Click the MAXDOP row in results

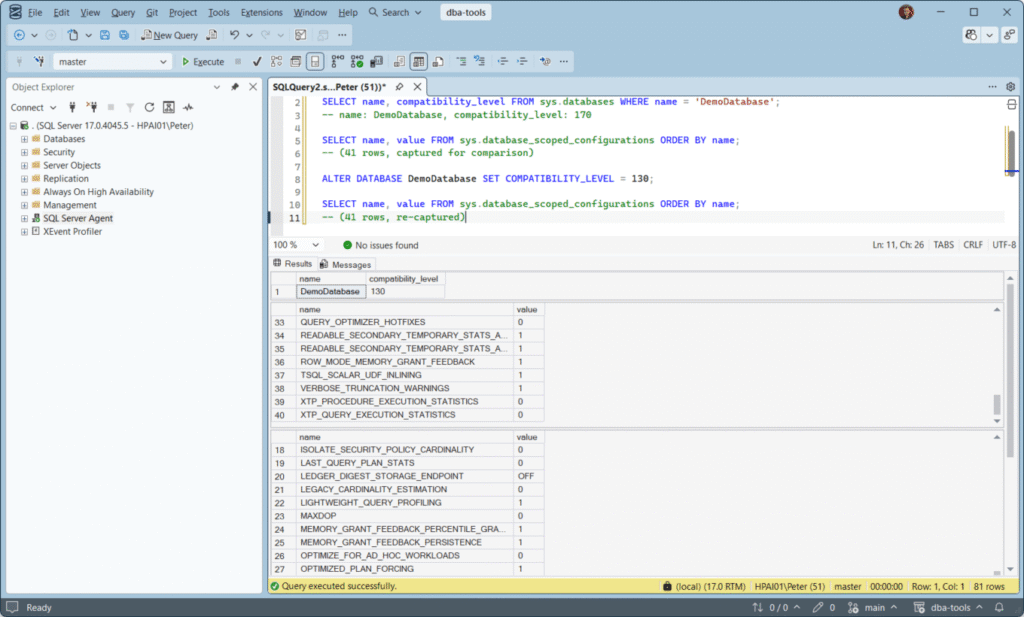(x=408, y=516)
